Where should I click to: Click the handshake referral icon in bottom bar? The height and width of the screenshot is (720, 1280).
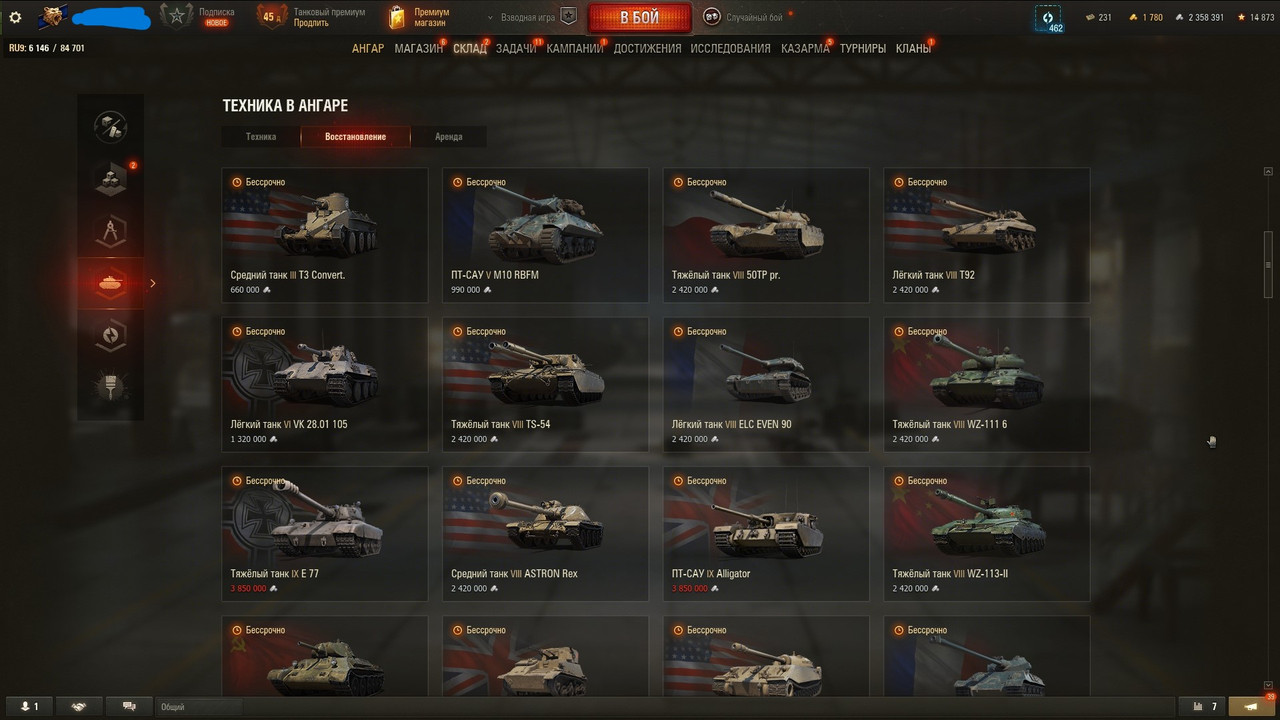pyautogui.click(x=79, y=707)
